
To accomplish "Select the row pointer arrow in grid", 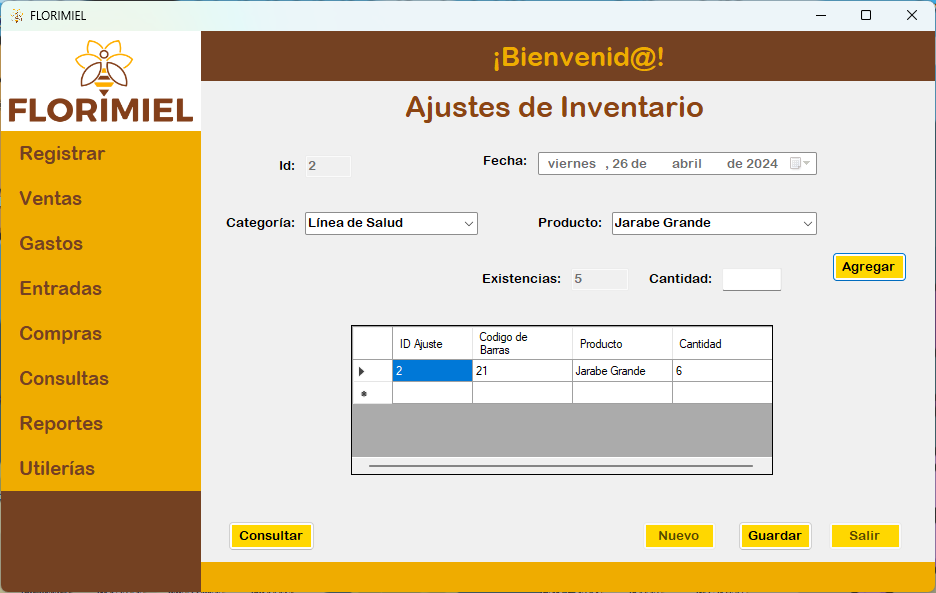I will pyautogui.click(x=362, y=371).
